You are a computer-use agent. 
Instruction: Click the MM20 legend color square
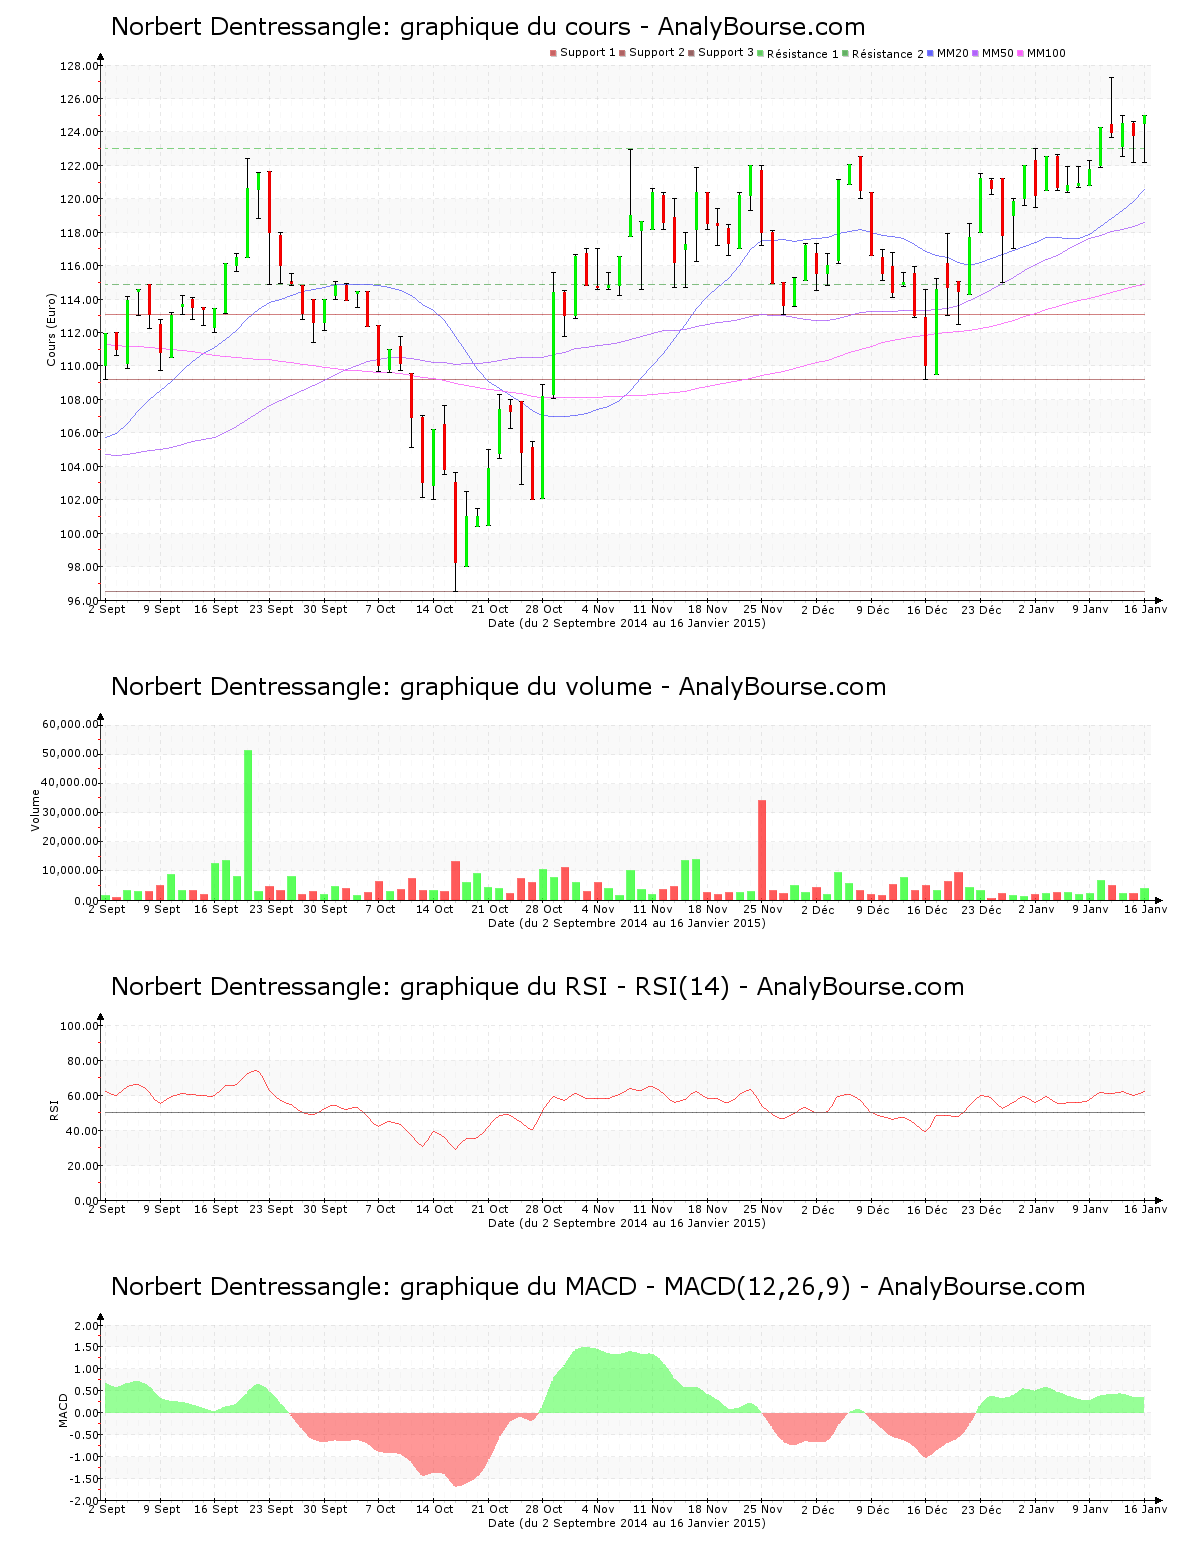(x=931, y=53)
